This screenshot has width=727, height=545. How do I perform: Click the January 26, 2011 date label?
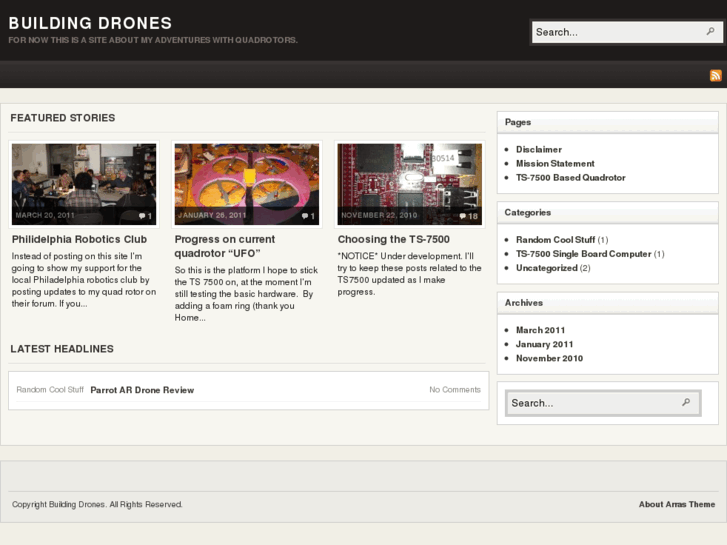tap(212, 215)
